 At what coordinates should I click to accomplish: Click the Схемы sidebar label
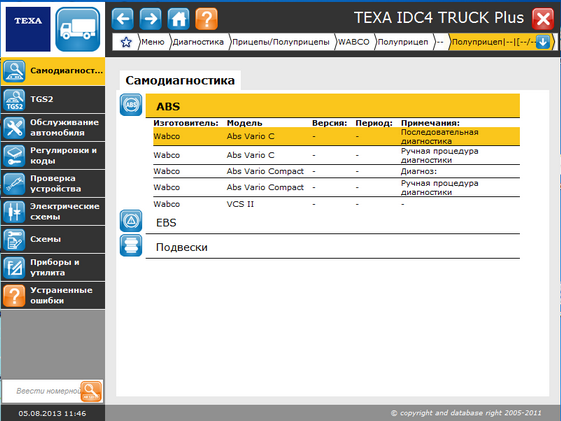click(x=45, y=239)
